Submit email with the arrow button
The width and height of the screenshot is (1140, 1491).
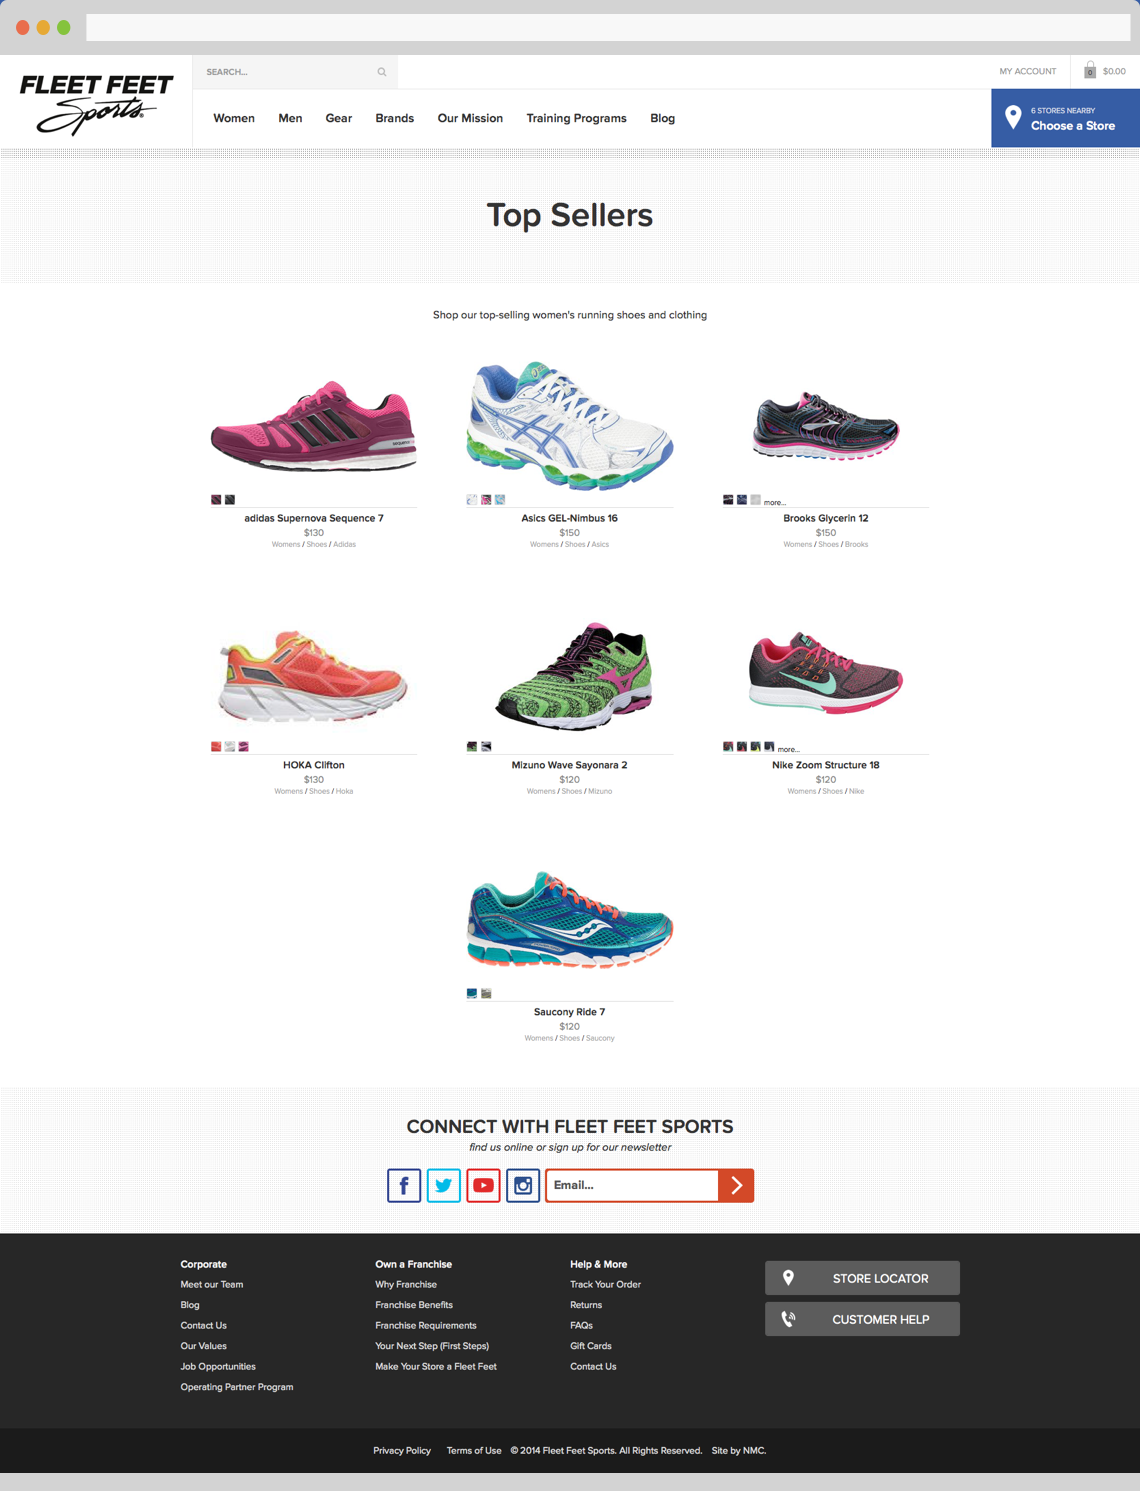736,1185
